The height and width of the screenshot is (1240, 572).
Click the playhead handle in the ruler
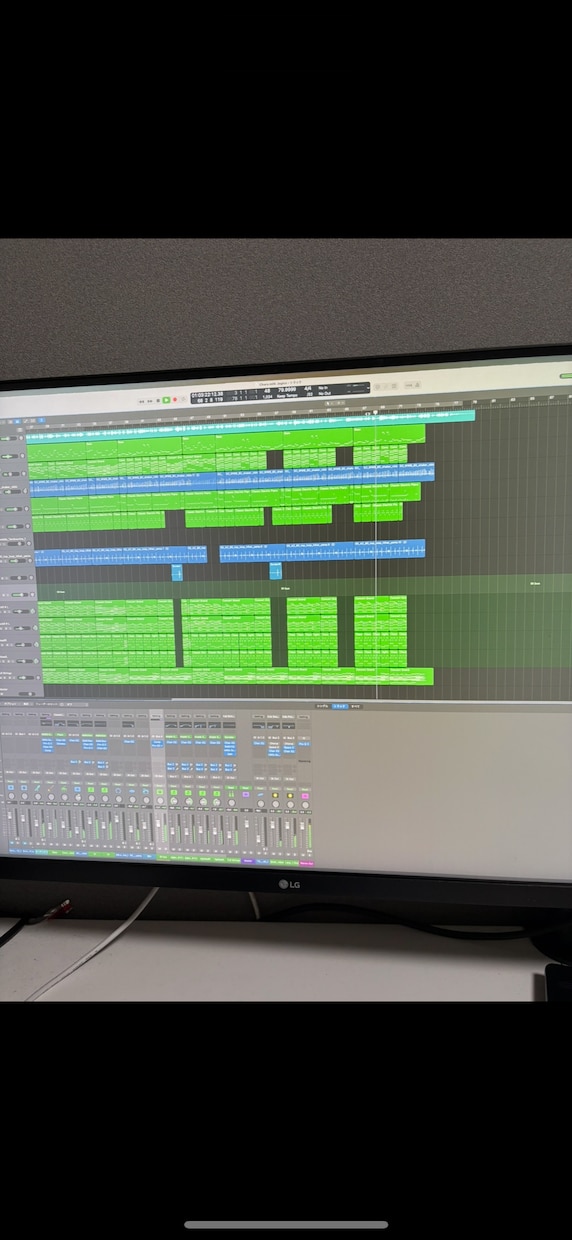click(376, 412)
